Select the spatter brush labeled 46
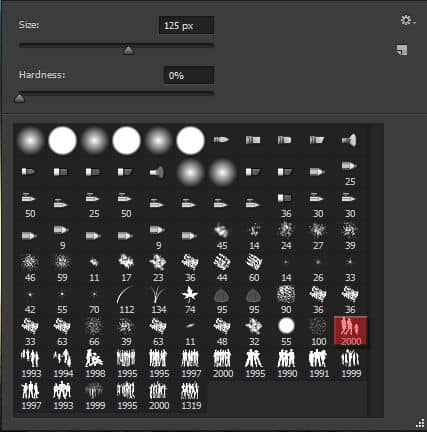 click(30, 268)
